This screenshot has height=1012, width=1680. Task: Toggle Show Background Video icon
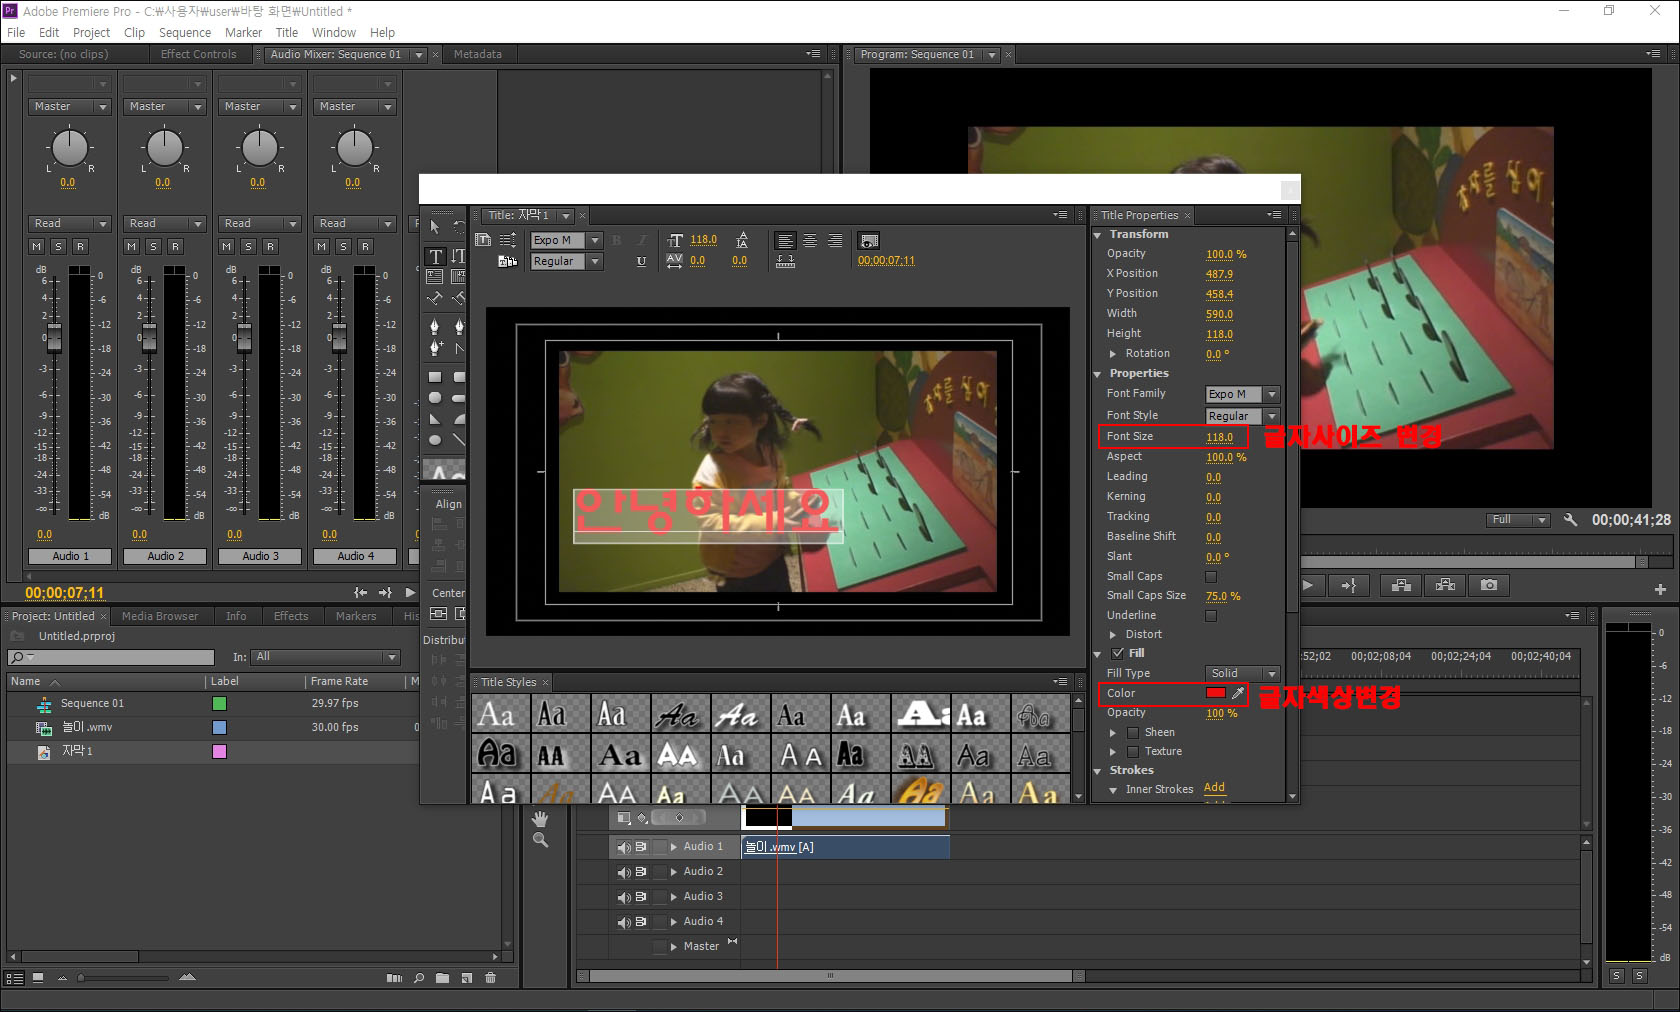coord(869,241)
